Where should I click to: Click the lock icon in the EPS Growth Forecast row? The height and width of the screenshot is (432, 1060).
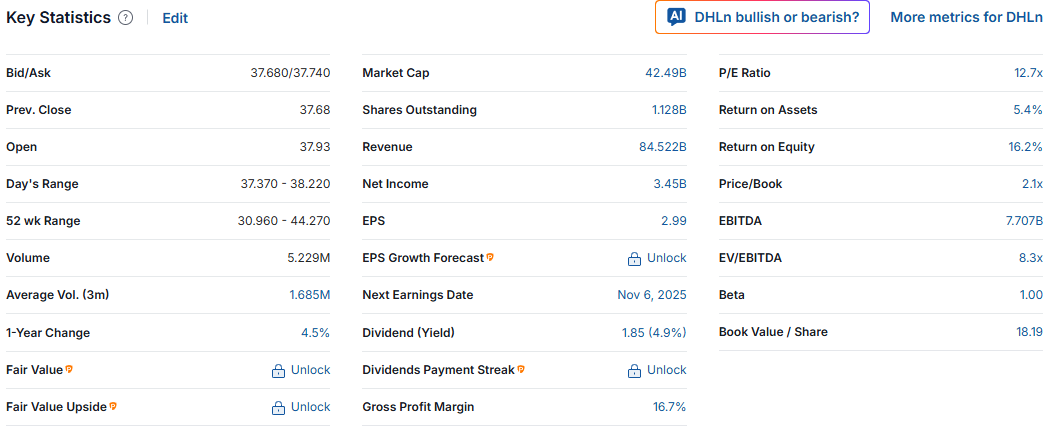pyautogui.click(x=635, y=259)
